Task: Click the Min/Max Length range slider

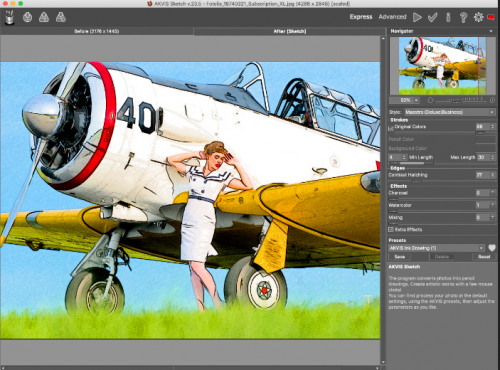Action: pyautogui.click(x=442, y=163)
